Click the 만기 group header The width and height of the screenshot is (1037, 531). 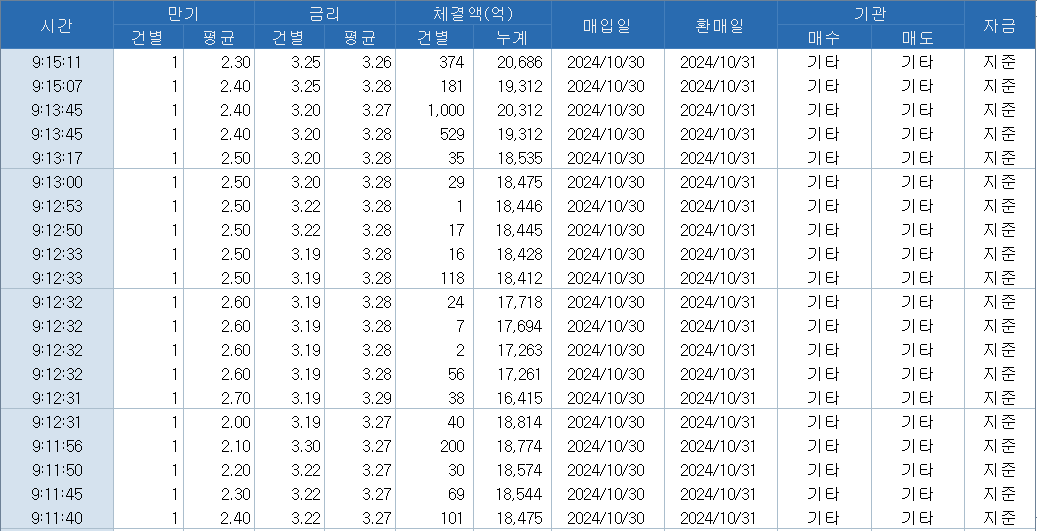pos(183,13)
